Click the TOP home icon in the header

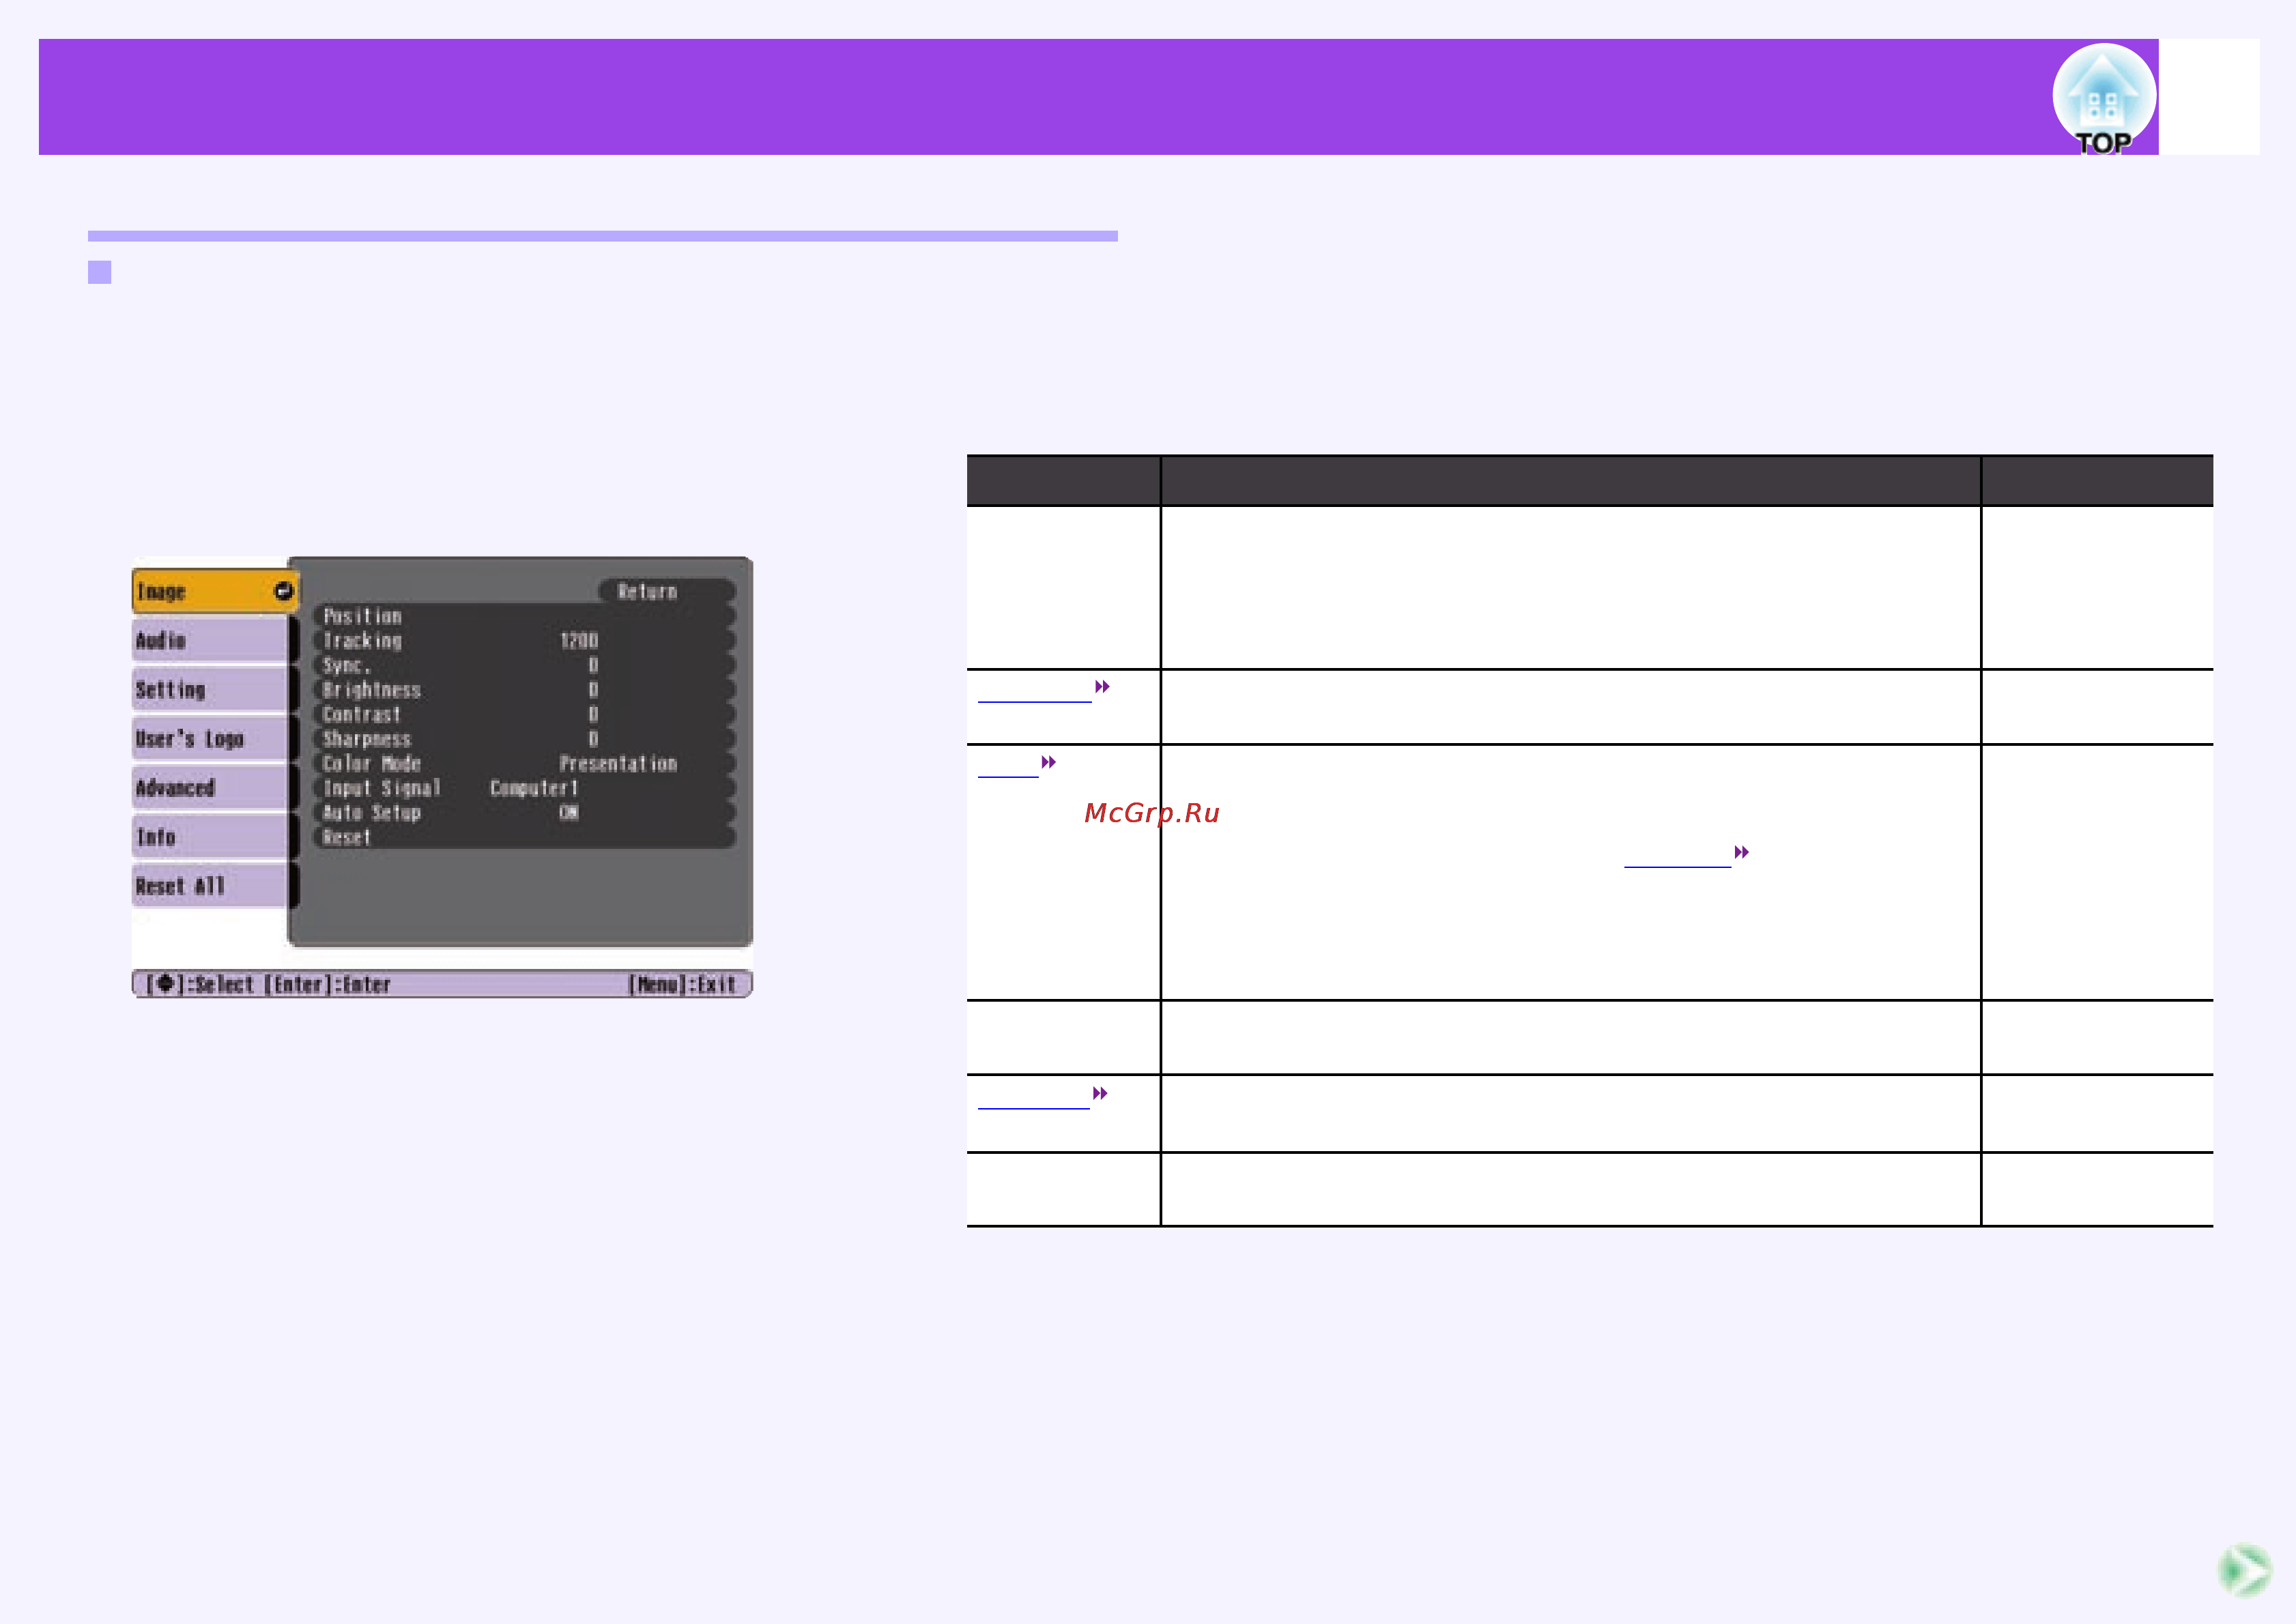2104,98
